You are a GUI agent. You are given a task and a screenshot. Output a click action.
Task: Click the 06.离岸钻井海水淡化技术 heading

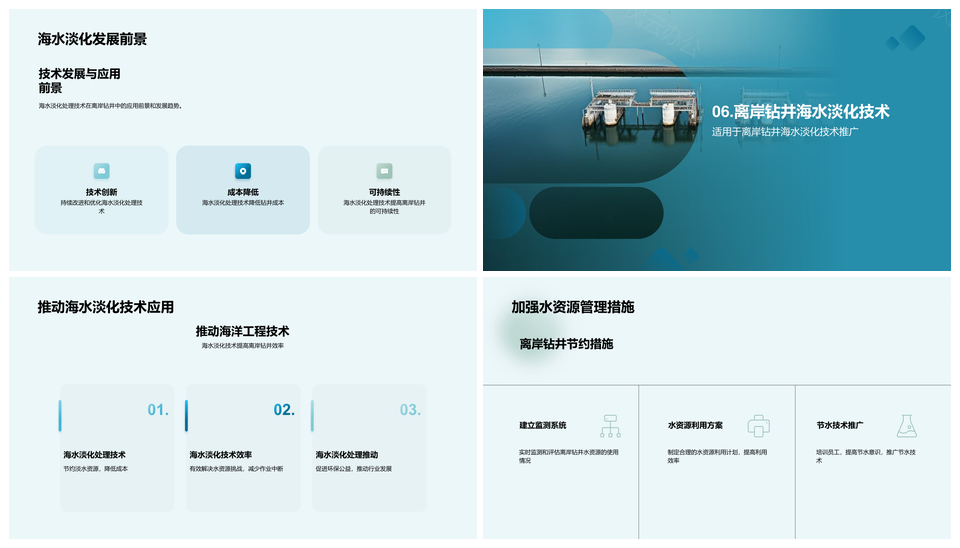point(800,112)
